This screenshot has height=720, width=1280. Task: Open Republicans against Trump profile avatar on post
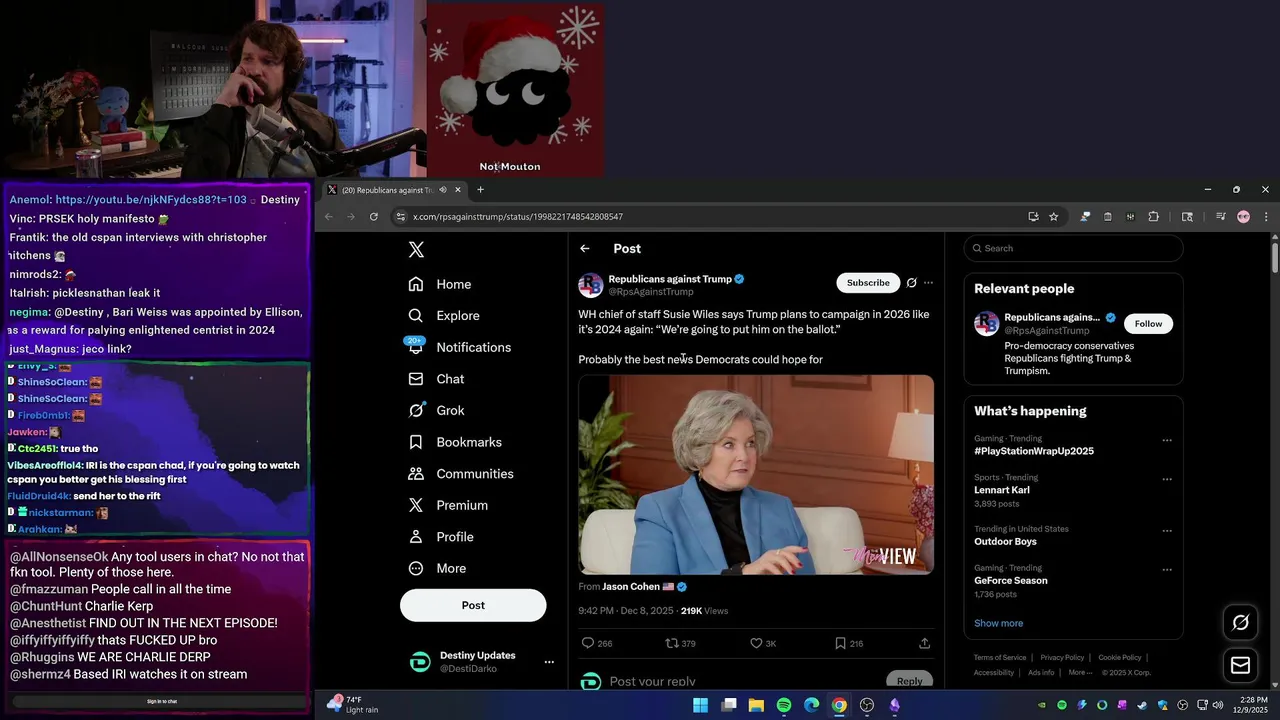coord(590,285)
